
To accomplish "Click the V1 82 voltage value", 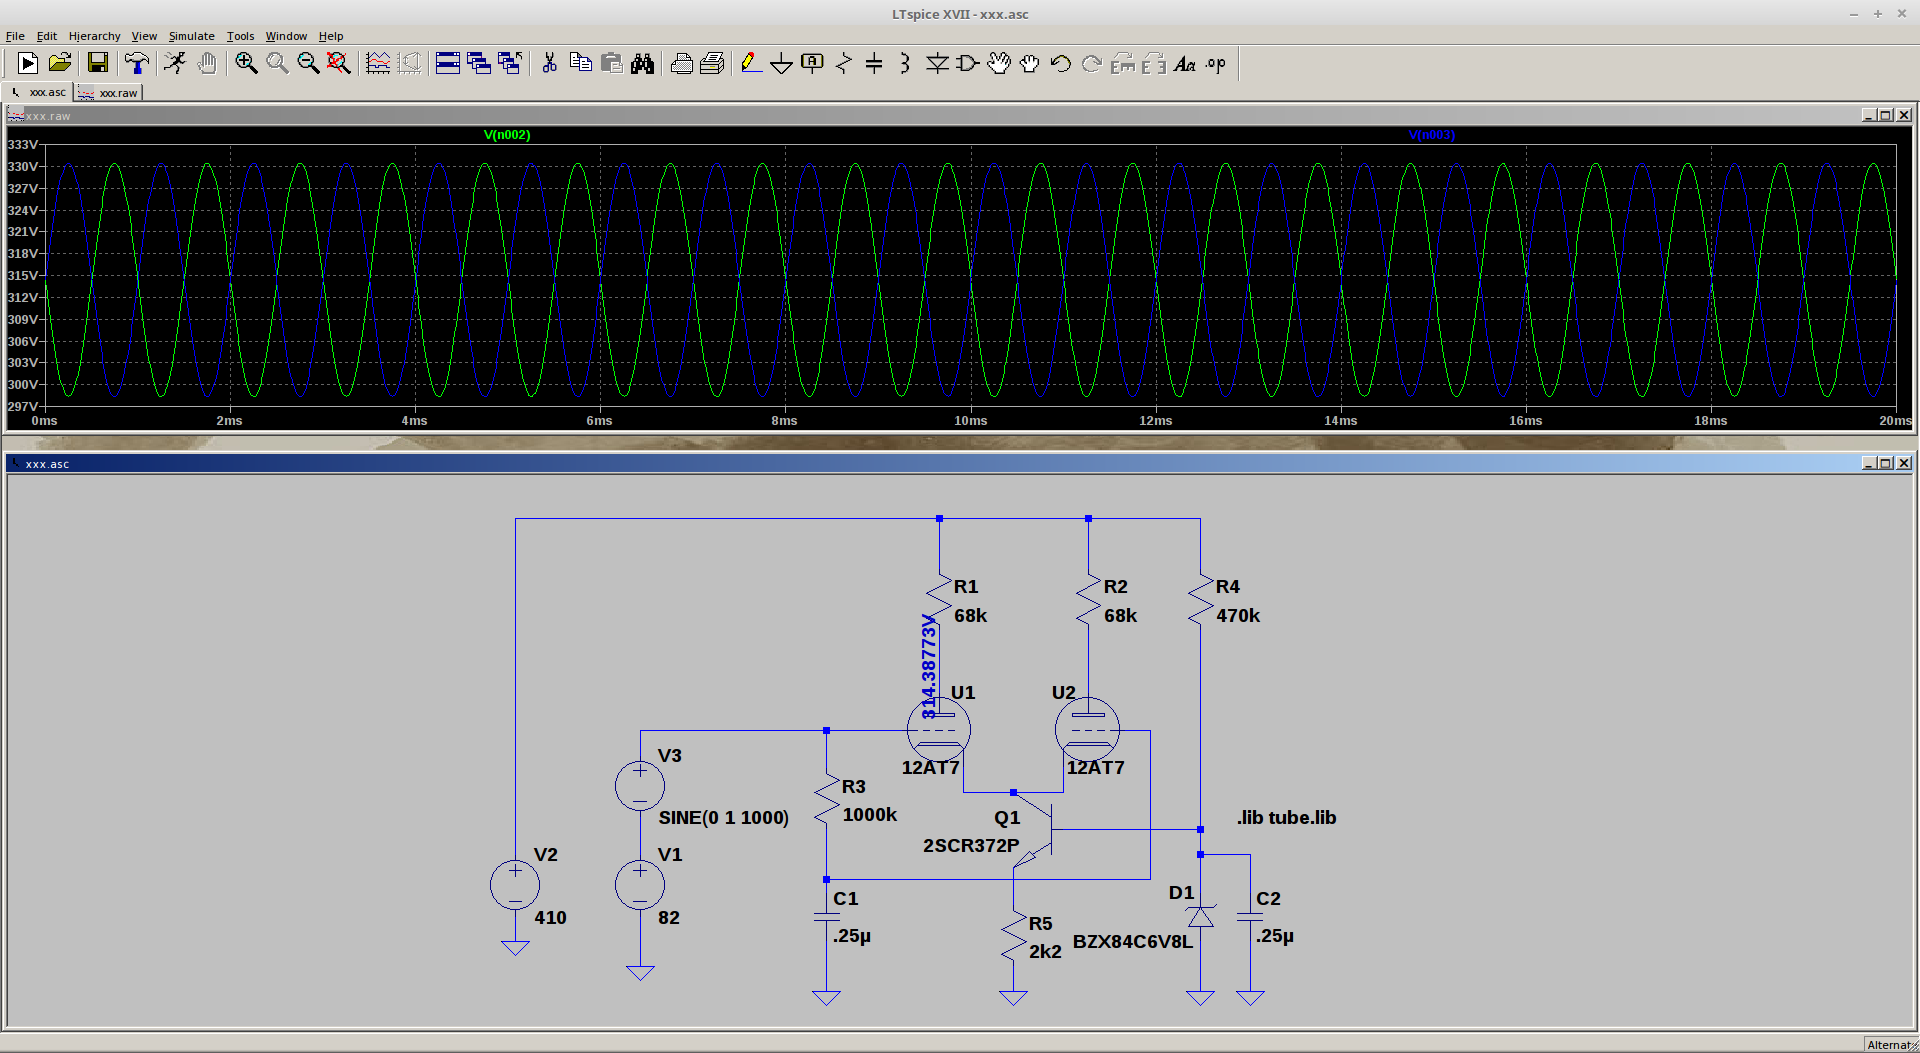I will (x=669, y=918).
